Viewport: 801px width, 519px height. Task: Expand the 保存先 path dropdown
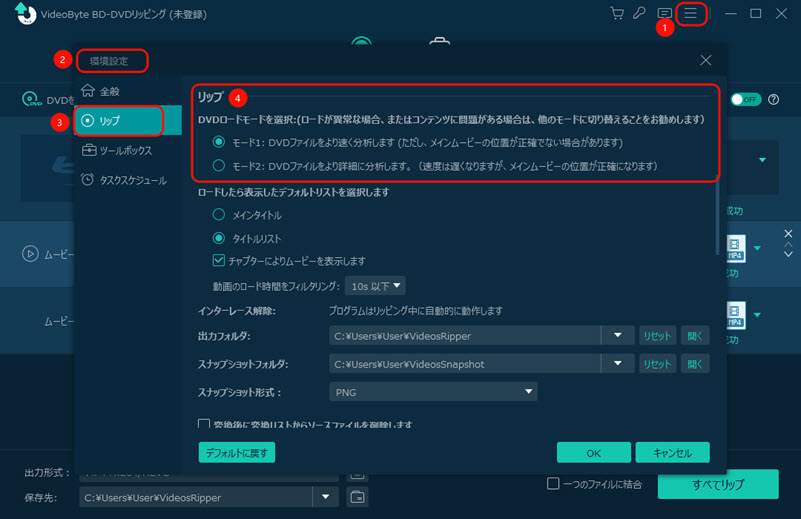[x=325, y=497]
